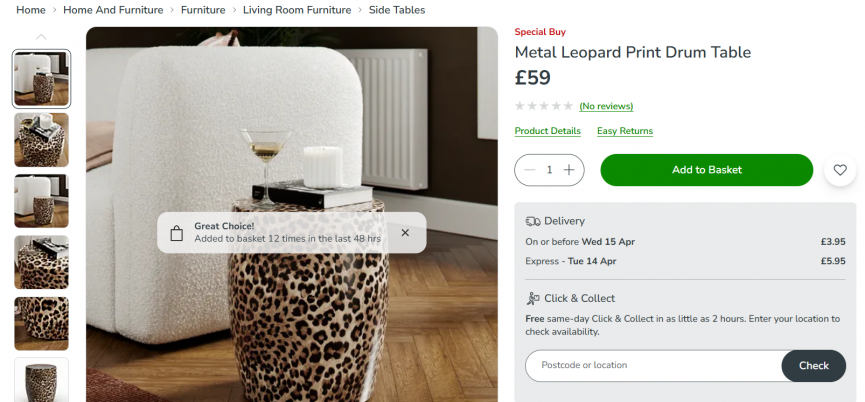
Task: Increase quantity with plus button
Action: click(569, 170)
